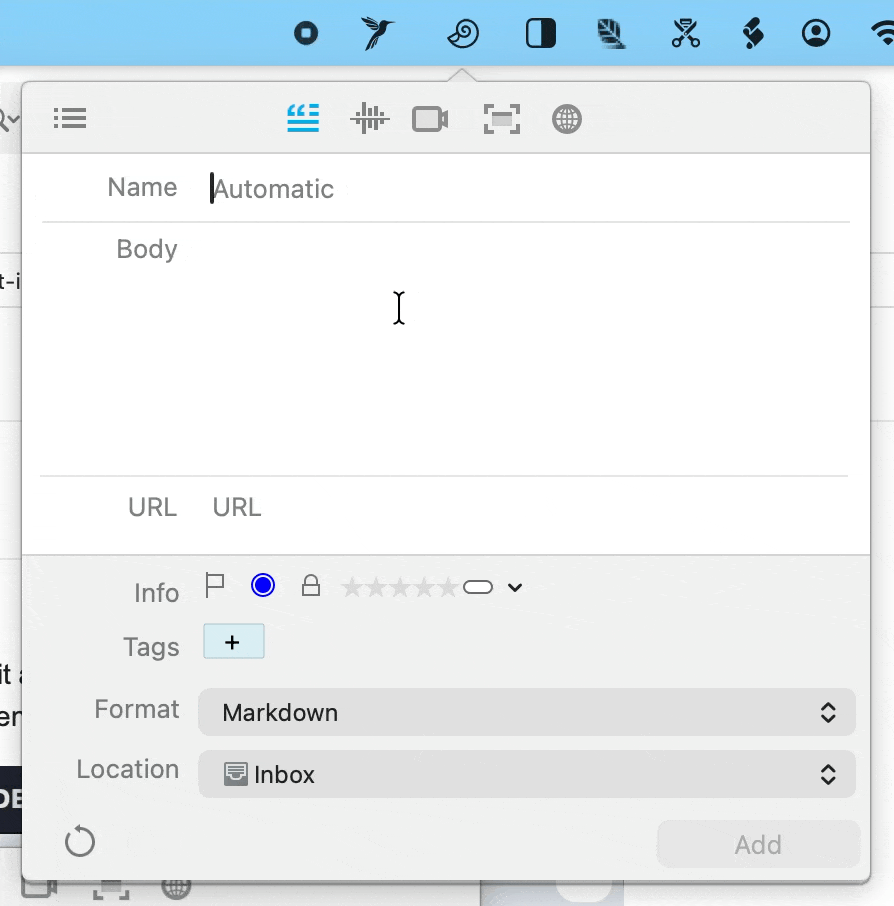This screenshot has height=906, width=894.
Task: Click the leaf icon in the menu bar
Action: pos(611,34)
